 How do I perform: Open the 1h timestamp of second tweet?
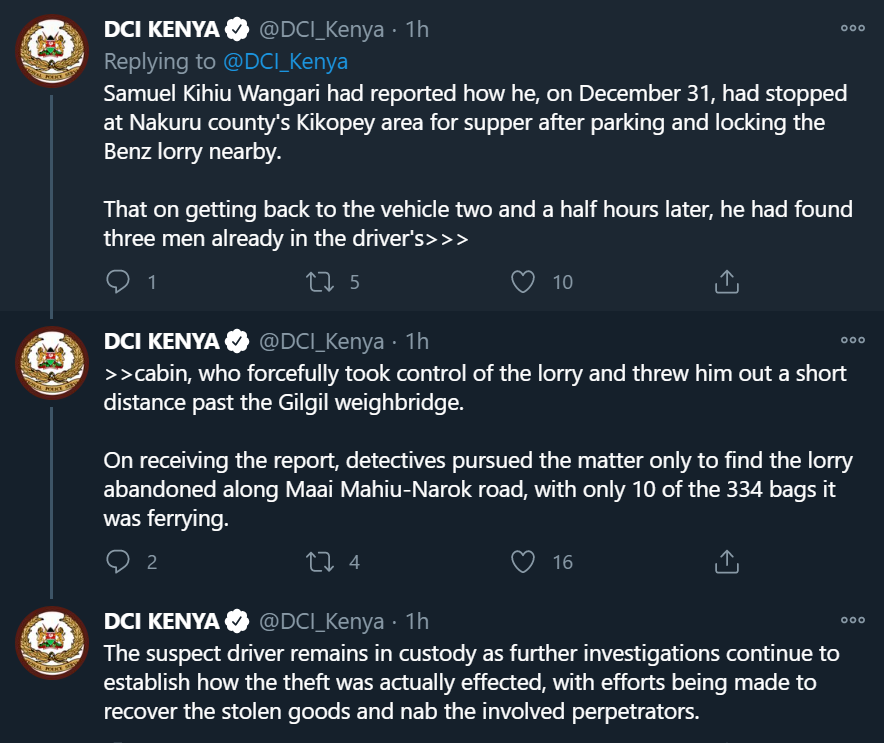[417, 342]
